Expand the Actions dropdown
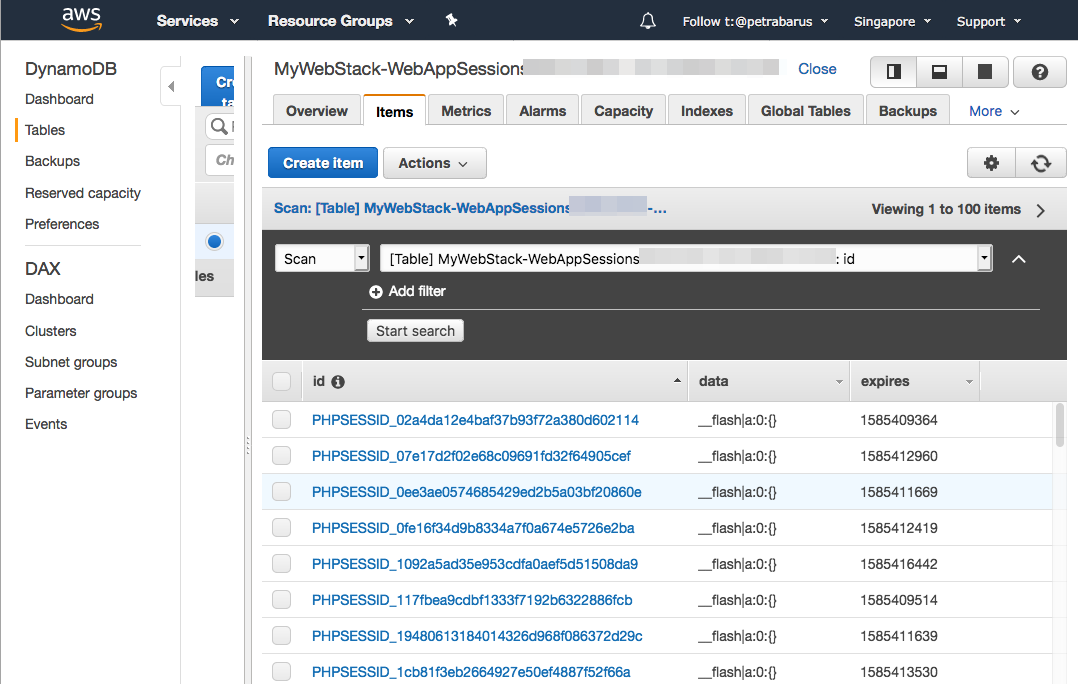1078x684 pixels. pos(434,163)
